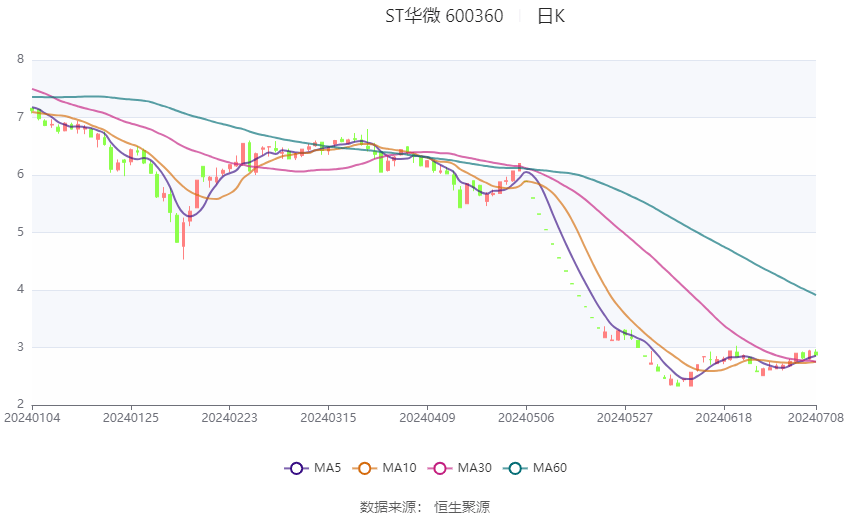The width and height of the screenshot is (850, 517).
Task: Click the 20240409 date axis label
Action: 427,418
